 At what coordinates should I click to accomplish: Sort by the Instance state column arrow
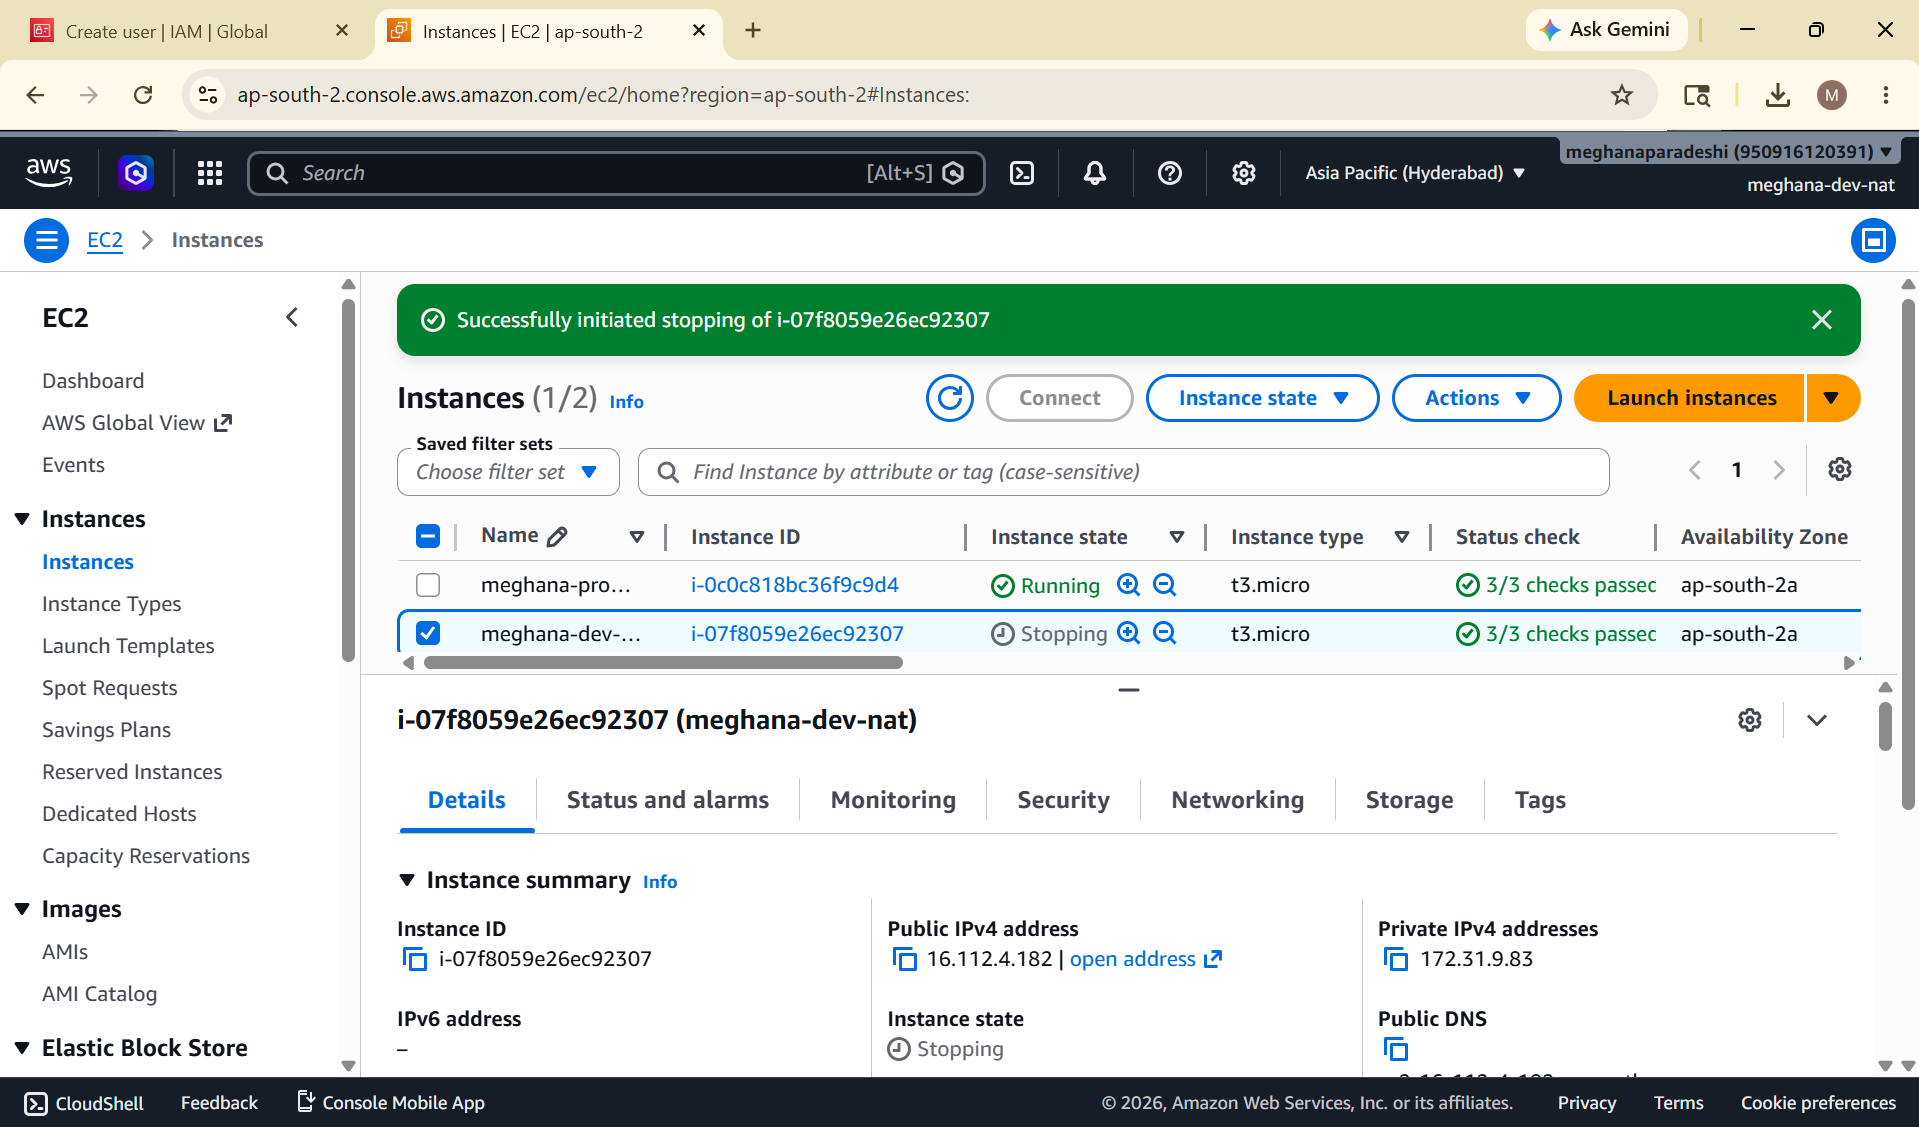click(x=1177, y=537)
